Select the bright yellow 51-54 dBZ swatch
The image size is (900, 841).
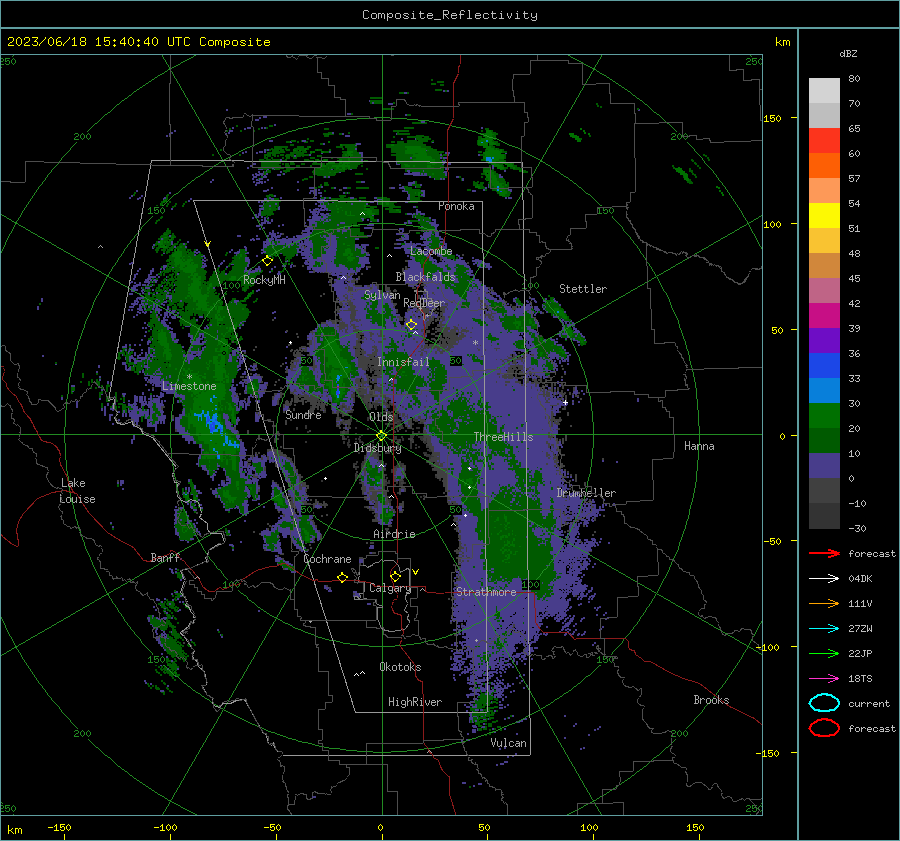coord(824,216)
